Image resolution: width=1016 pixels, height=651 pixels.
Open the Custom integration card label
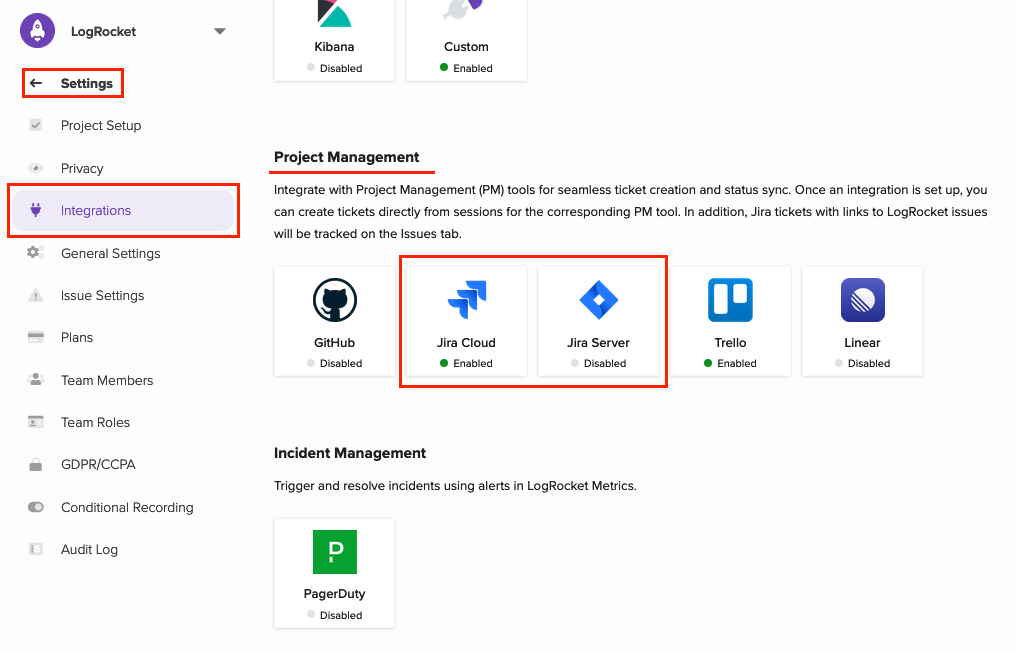point(466,47)
